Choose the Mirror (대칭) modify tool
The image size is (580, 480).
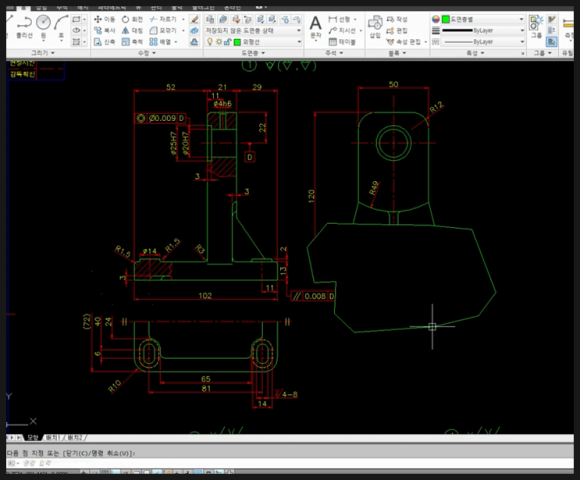click(x=132, y=30)
